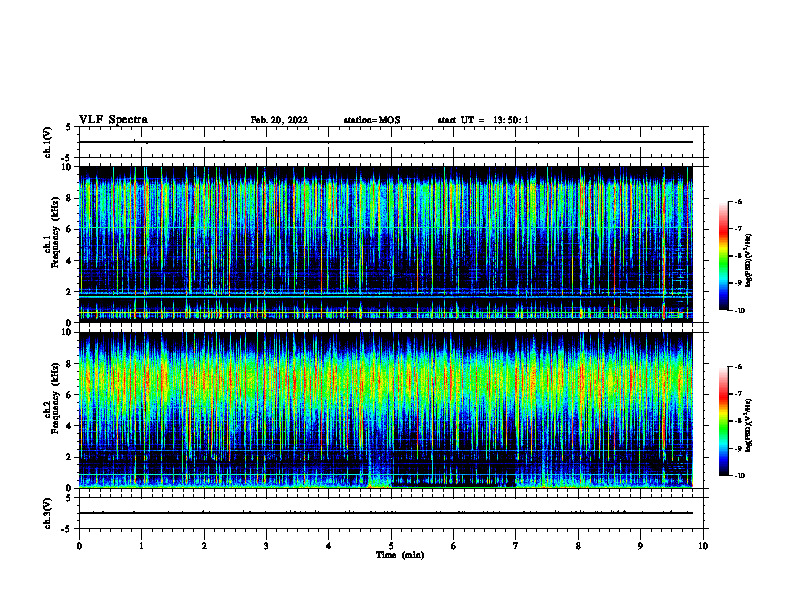Click the ch.2 color scale bar

click(723, 421)
